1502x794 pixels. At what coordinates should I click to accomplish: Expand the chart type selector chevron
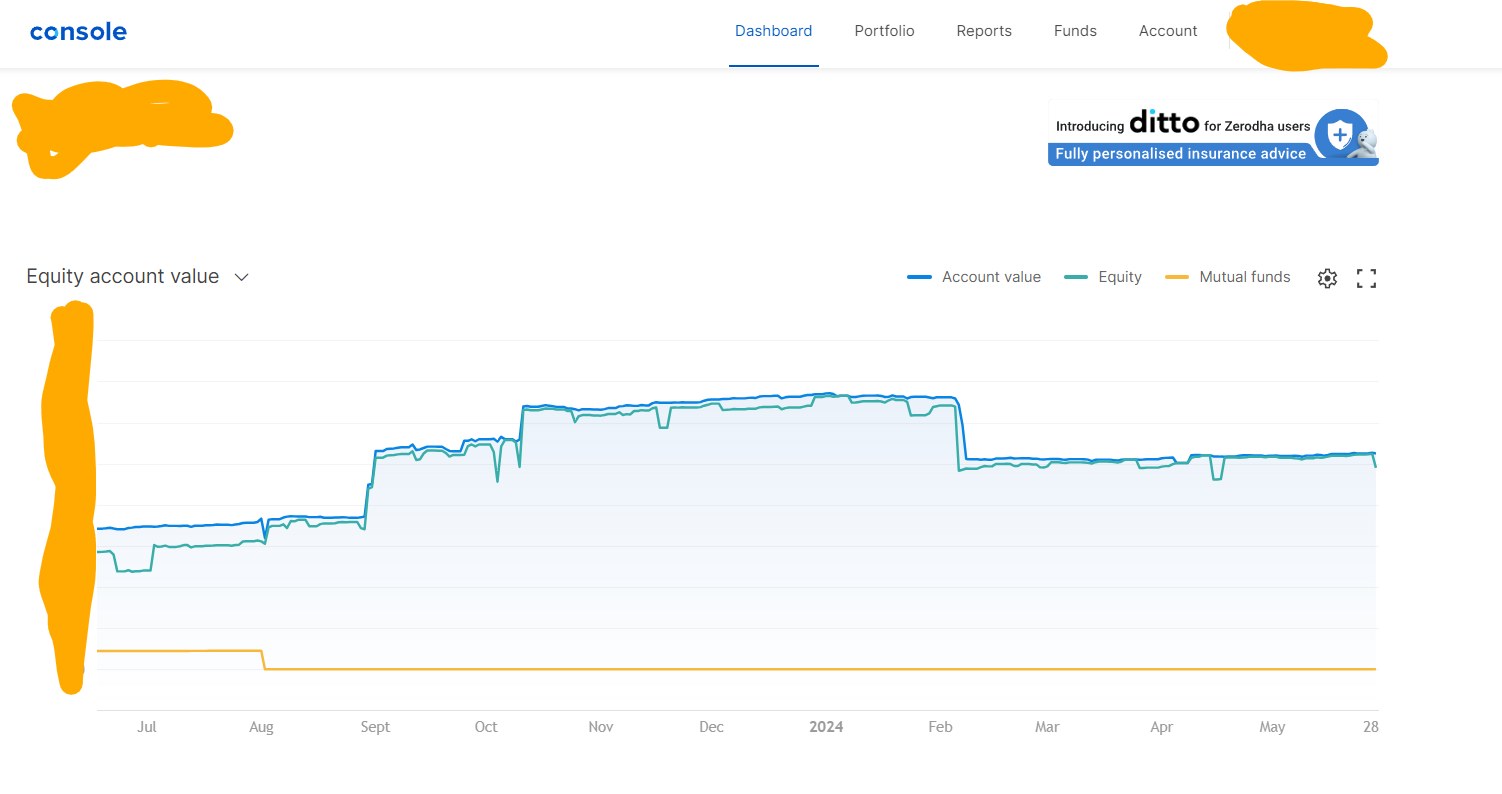(x=240, y=277)
